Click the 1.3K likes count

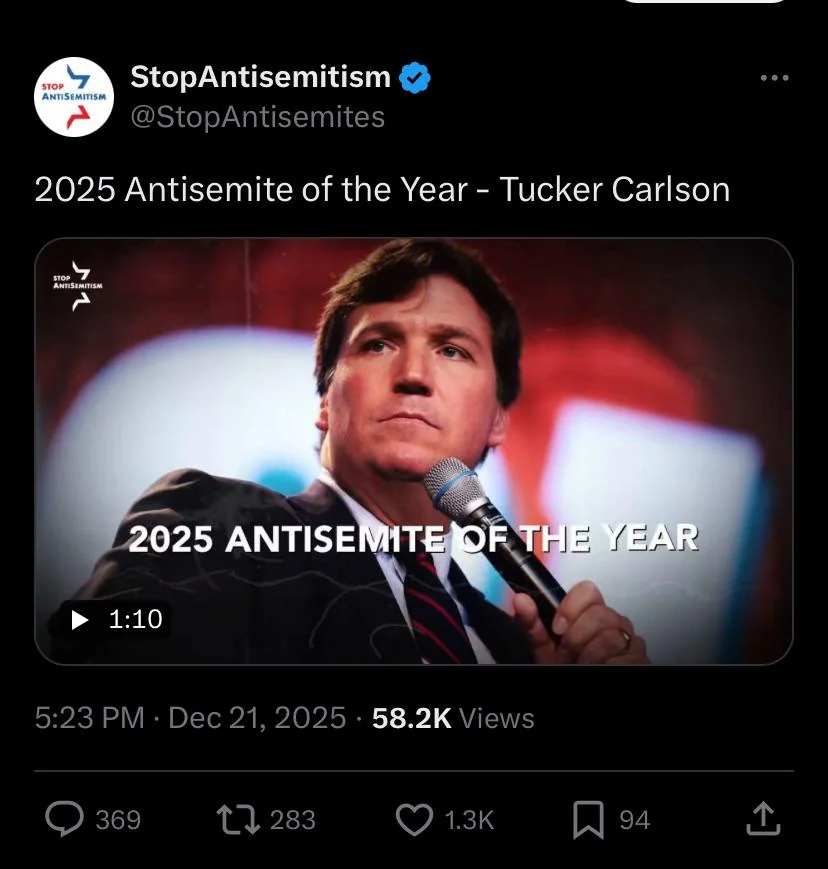coord(469,821)
